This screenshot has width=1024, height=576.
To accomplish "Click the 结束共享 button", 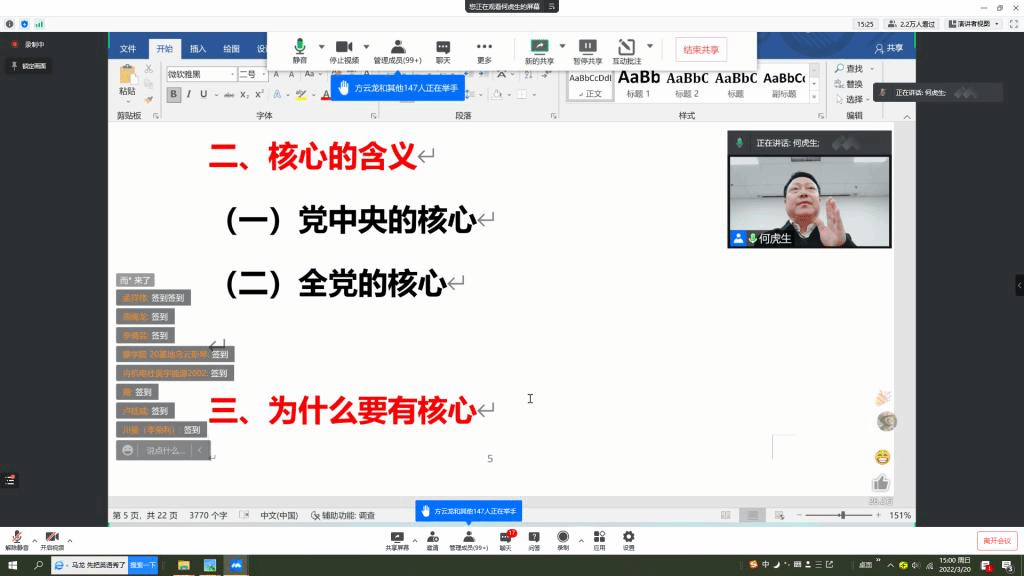I will pos(700,48).
